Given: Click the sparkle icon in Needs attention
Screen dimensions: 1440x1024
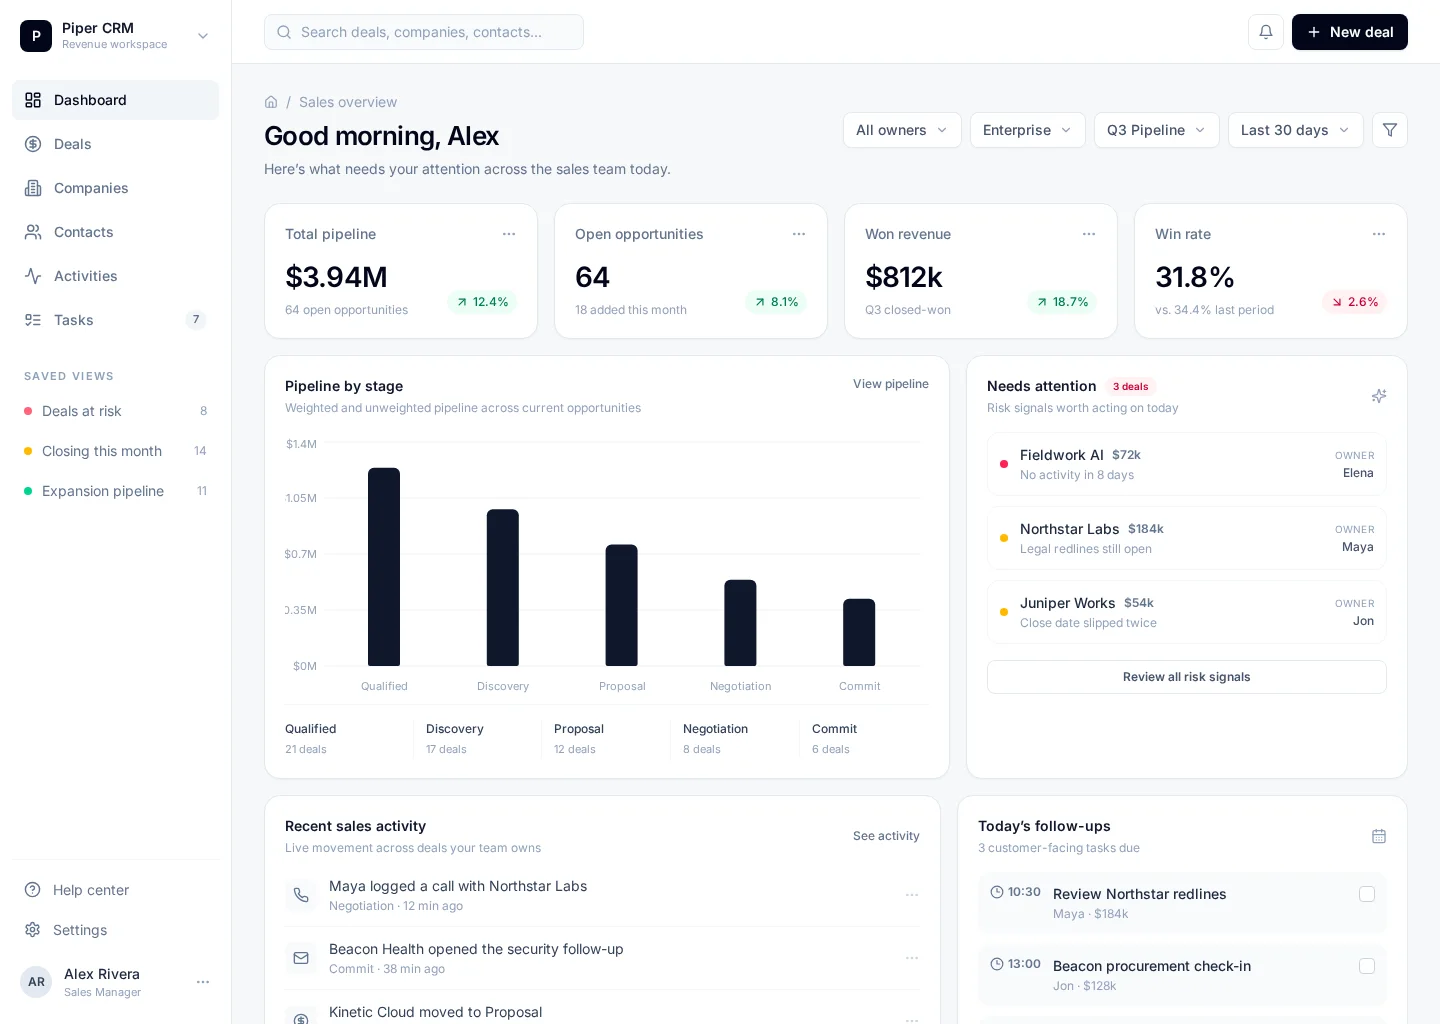Looking at the screenshot, I should (x=1379, y=396).
